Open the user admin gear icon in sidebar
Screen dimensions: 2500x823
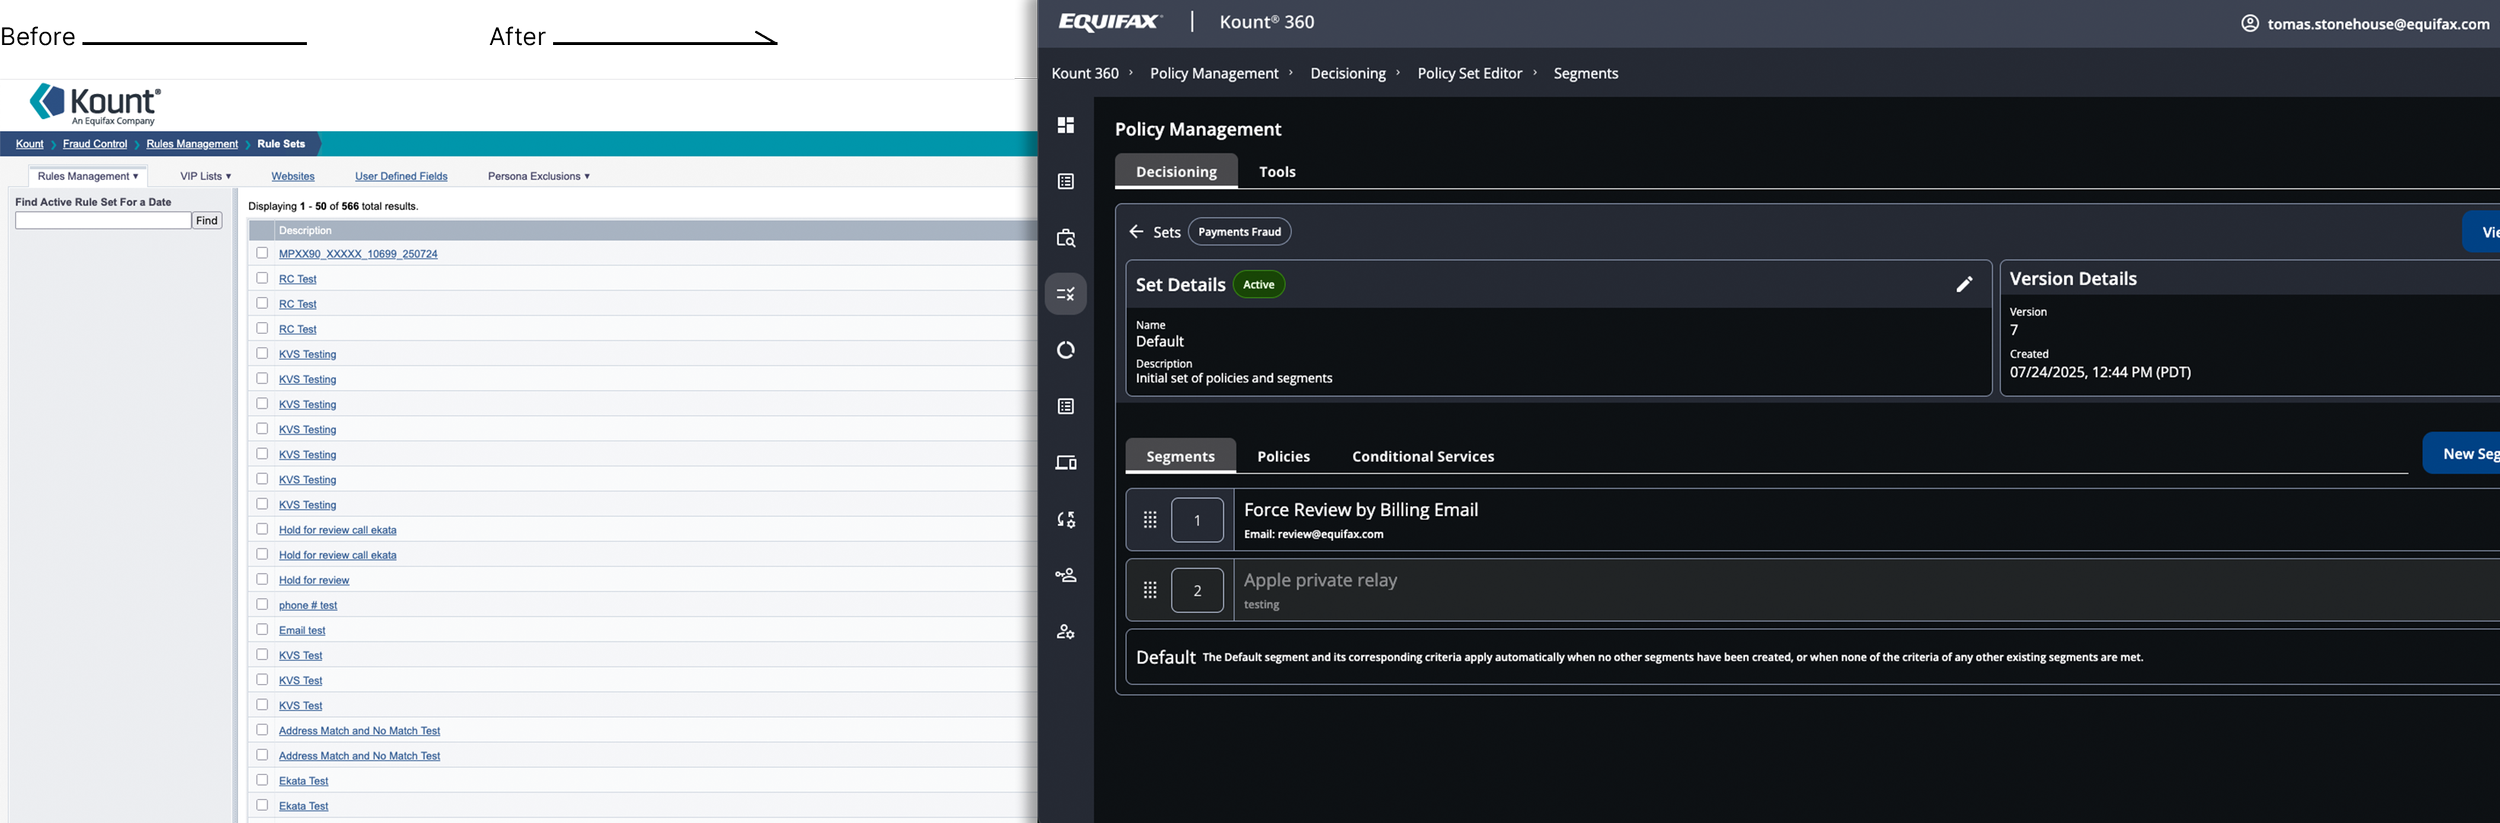coord(1066,632)
